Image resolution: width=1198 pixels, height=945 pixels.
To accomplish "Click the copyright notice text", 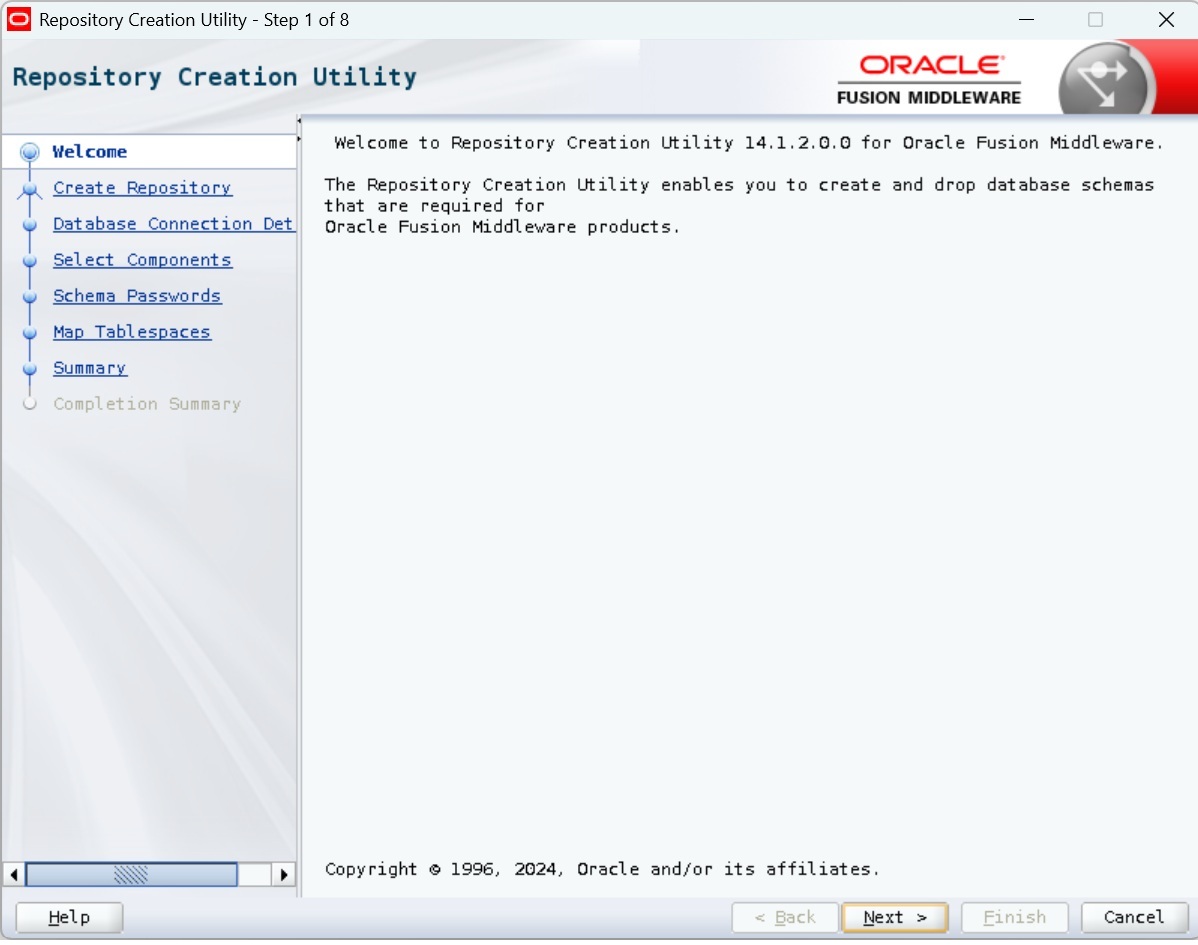I will pos(602,869).
